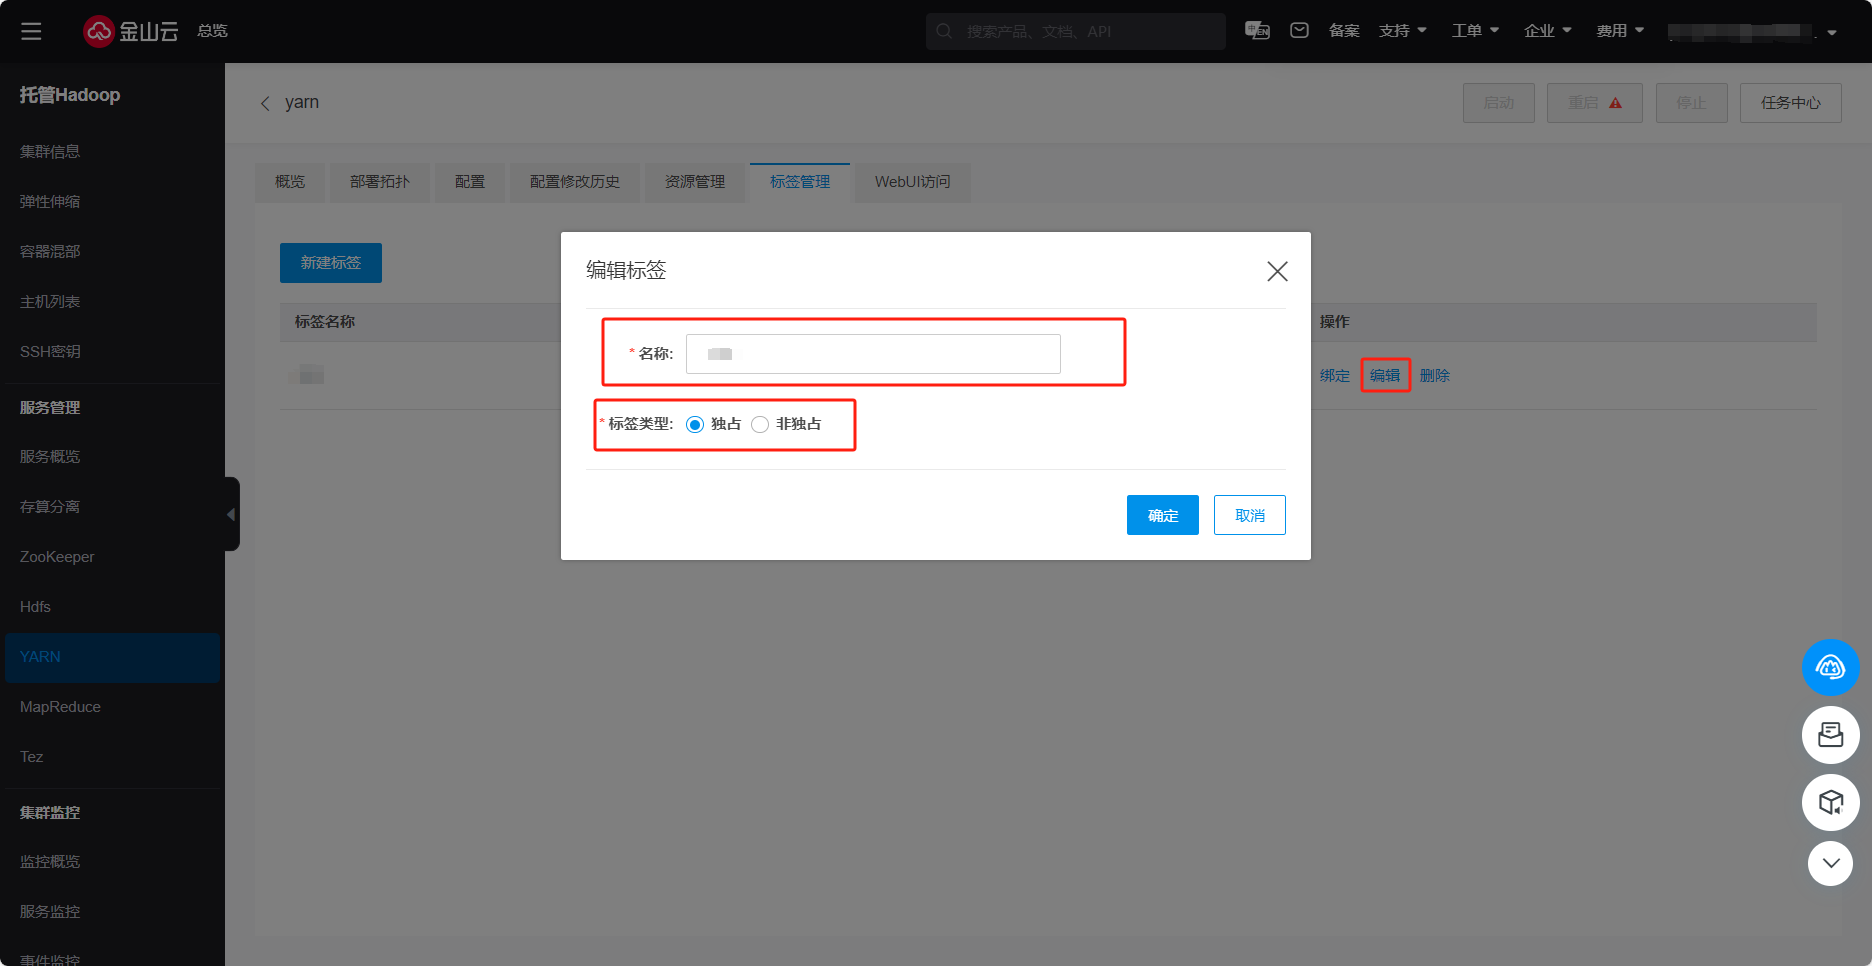Screen dimensions: 1872x966
Task: Click the 启动 button
Action: (1499, 103)
